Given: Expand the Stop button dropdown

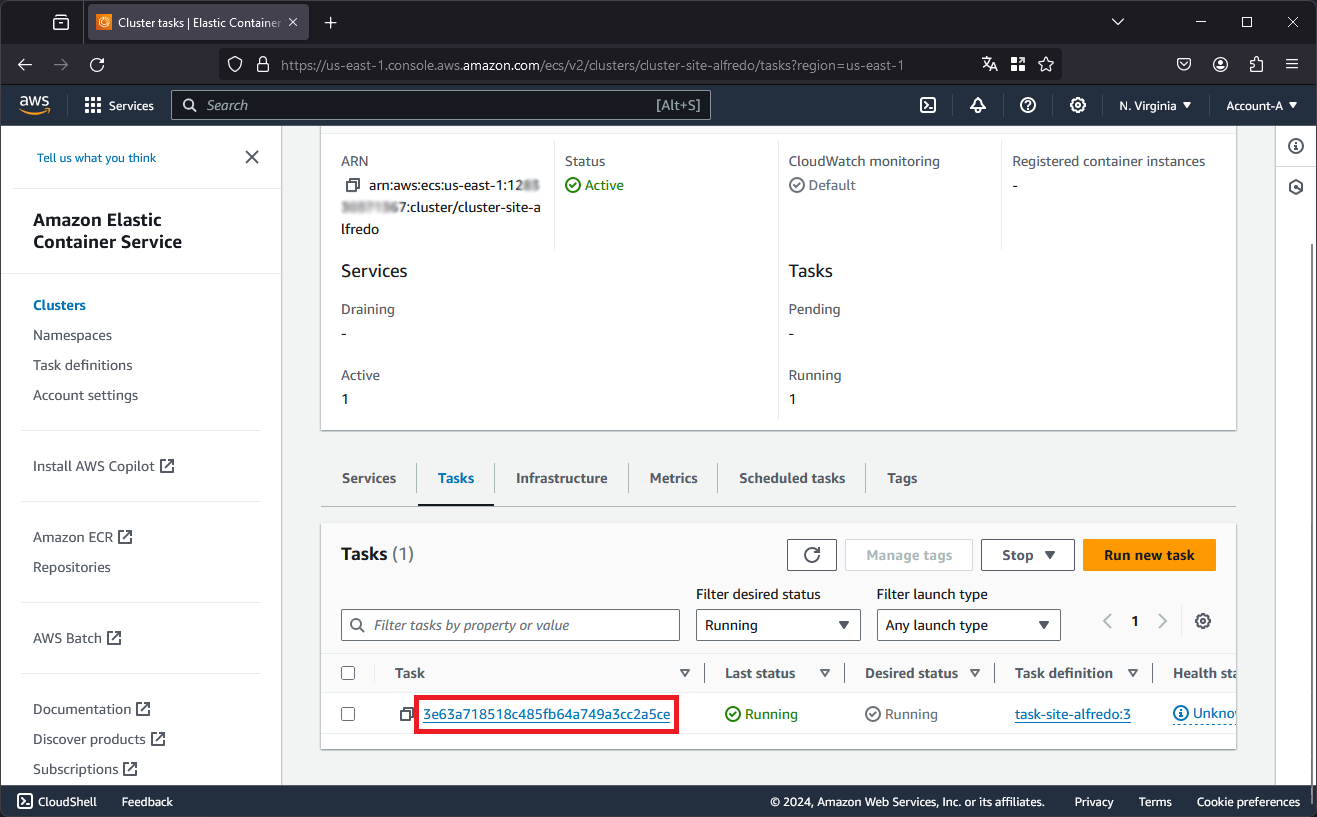Looking at the screenshot, I should tap(1028, 555).
